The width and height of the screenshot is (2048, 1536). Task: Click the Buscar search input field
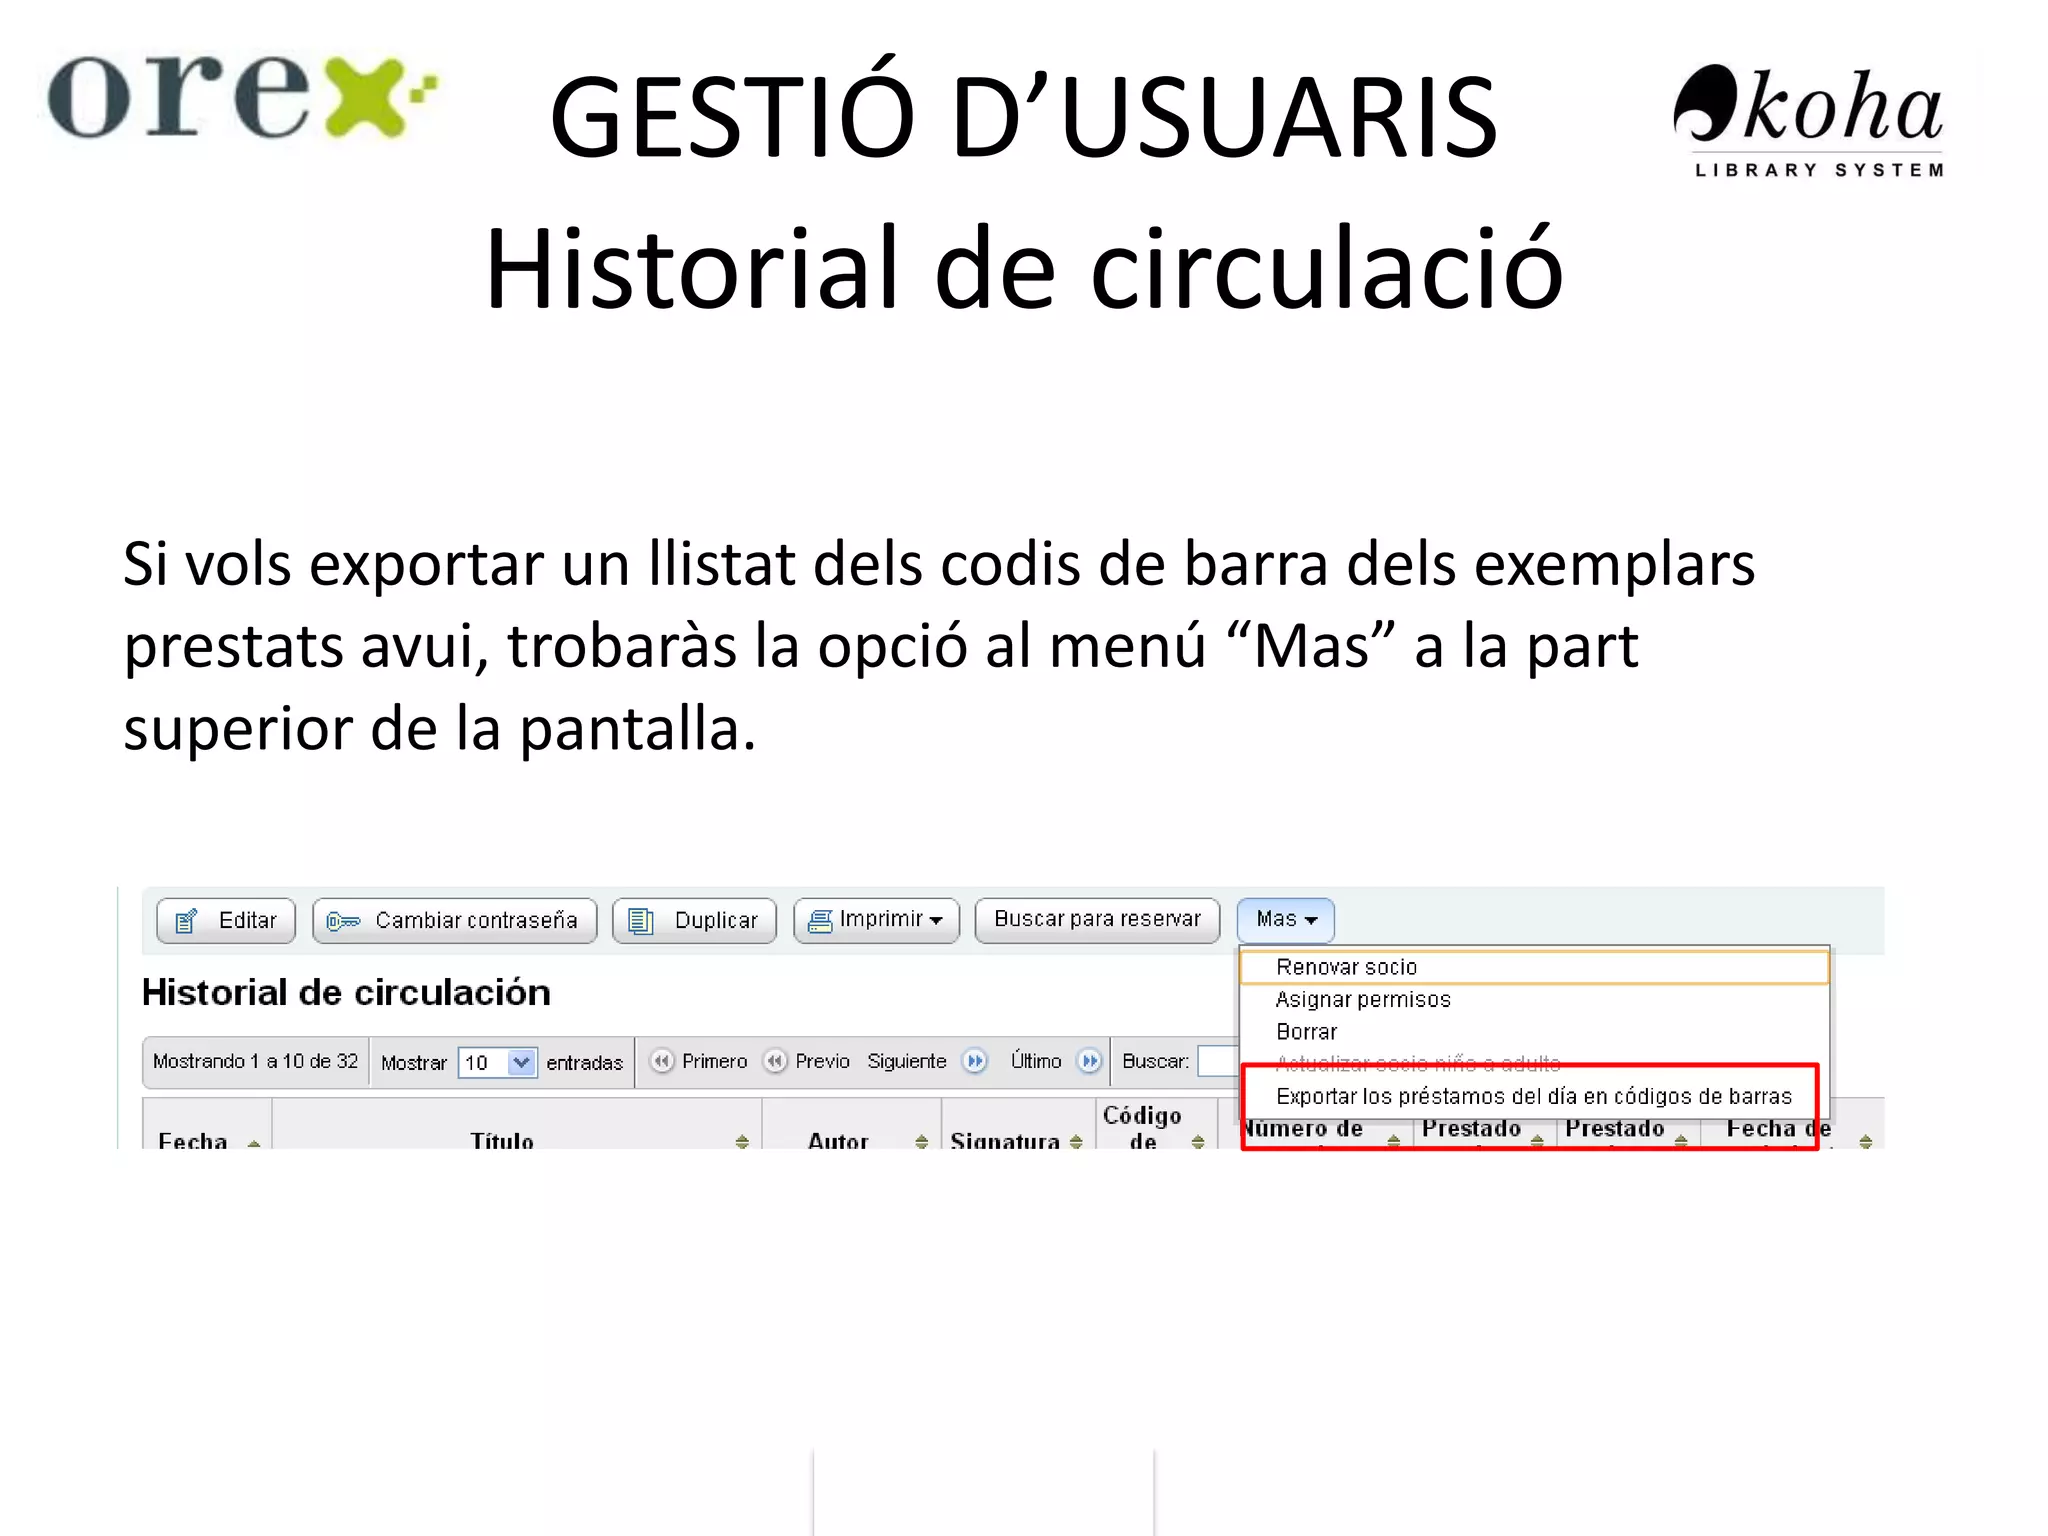click(x=1218, y=1061)
